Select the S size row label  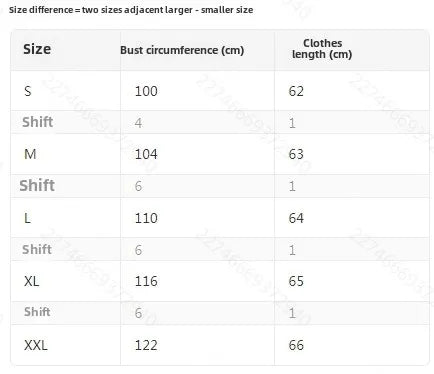pyautogui.click(x=28, y=91)
